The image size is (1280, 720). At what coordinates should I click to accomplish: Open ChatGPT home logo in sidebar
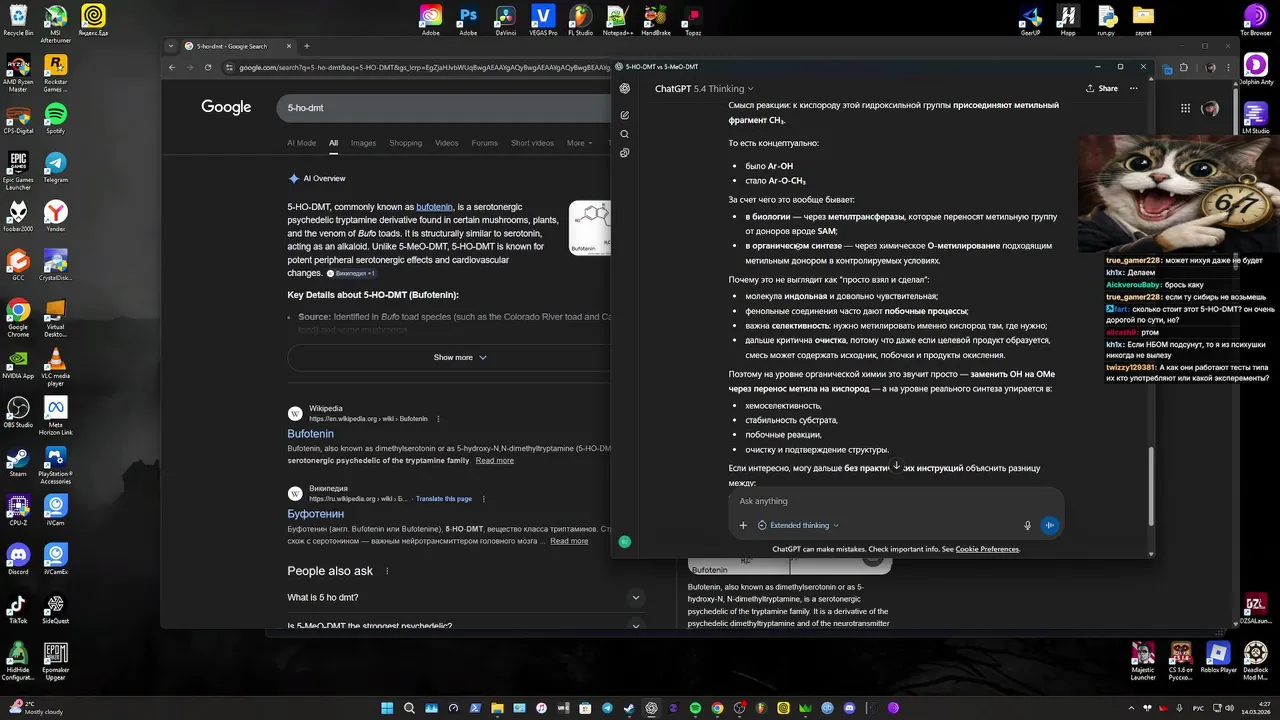point(625,88)
